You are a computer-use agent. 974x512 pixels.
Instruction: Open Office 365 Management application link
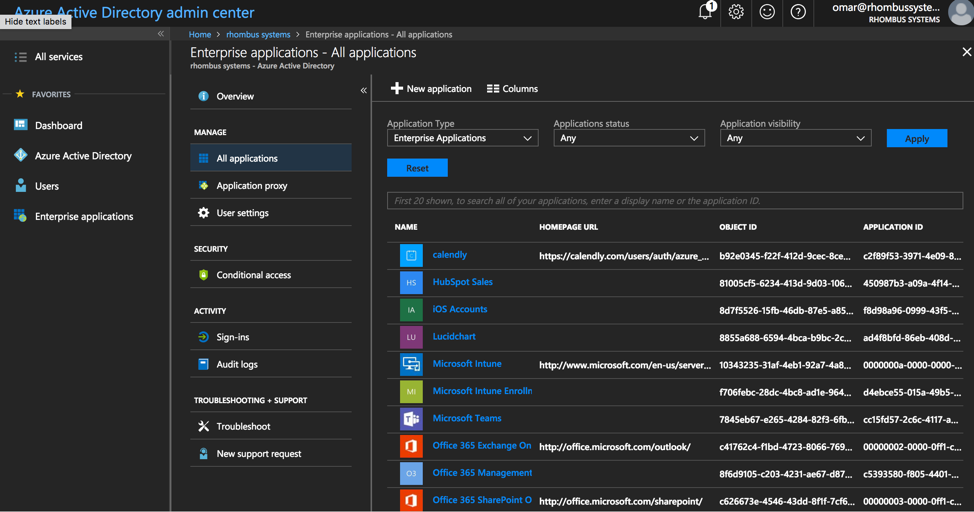tap(482, 473)
